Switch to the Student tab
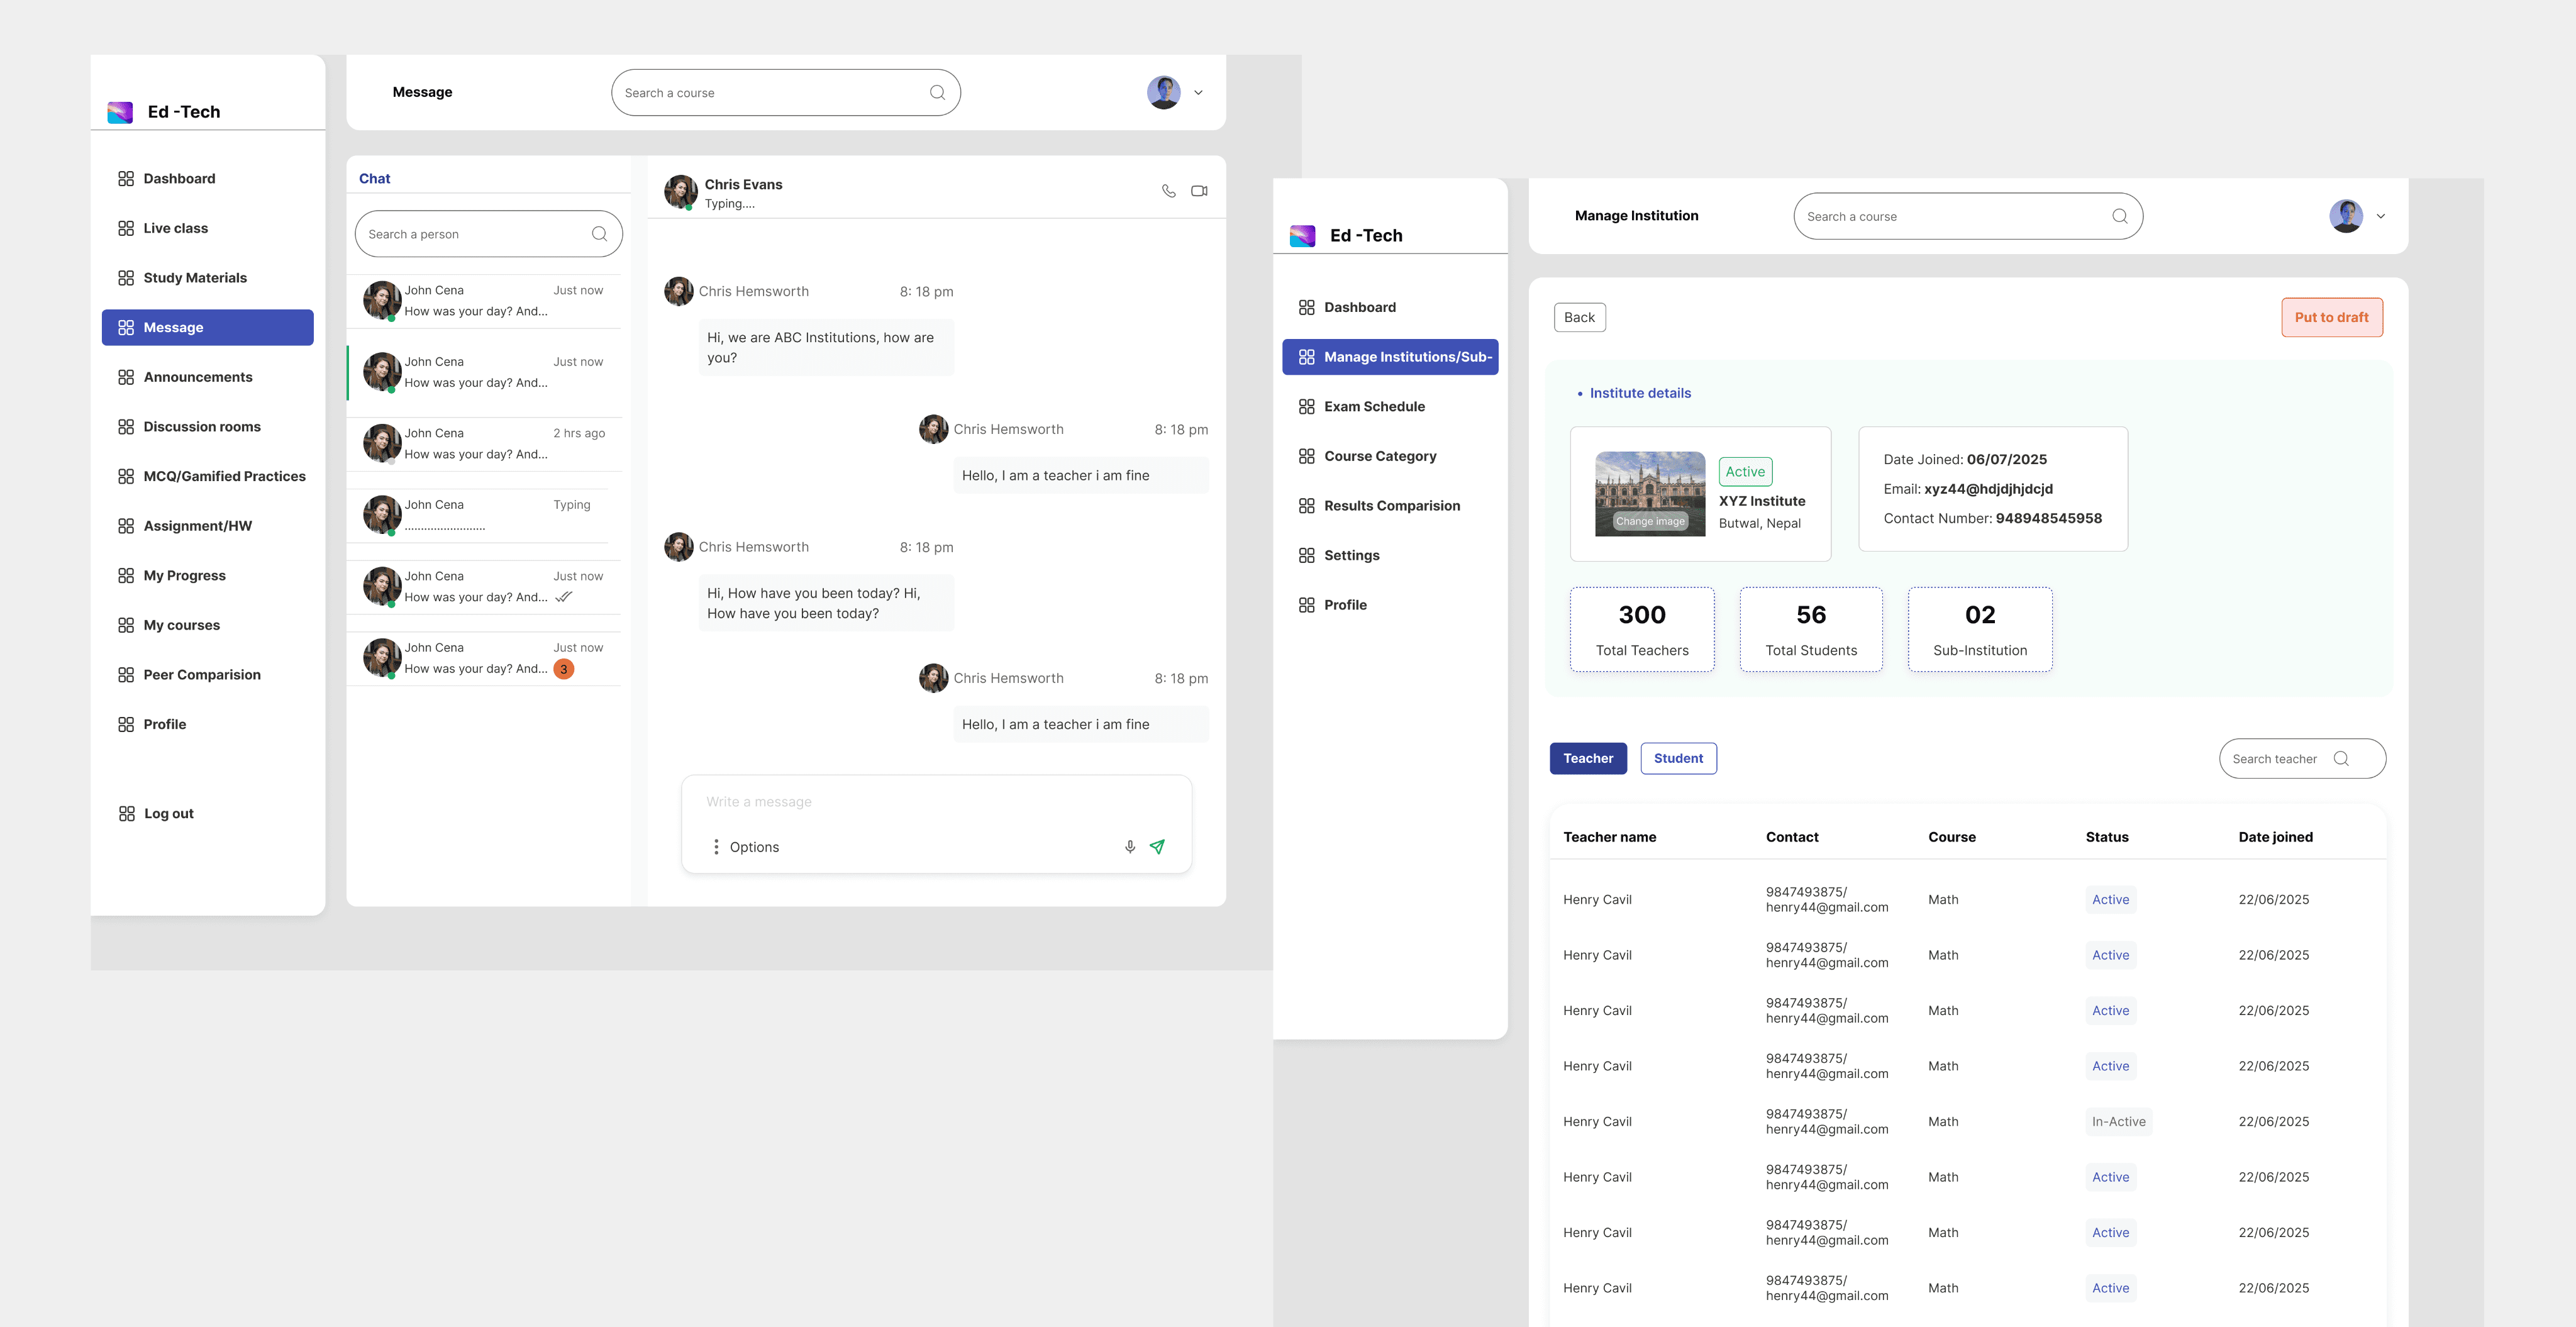This screenshot has height=1327, width=2576. point(1678,759)
